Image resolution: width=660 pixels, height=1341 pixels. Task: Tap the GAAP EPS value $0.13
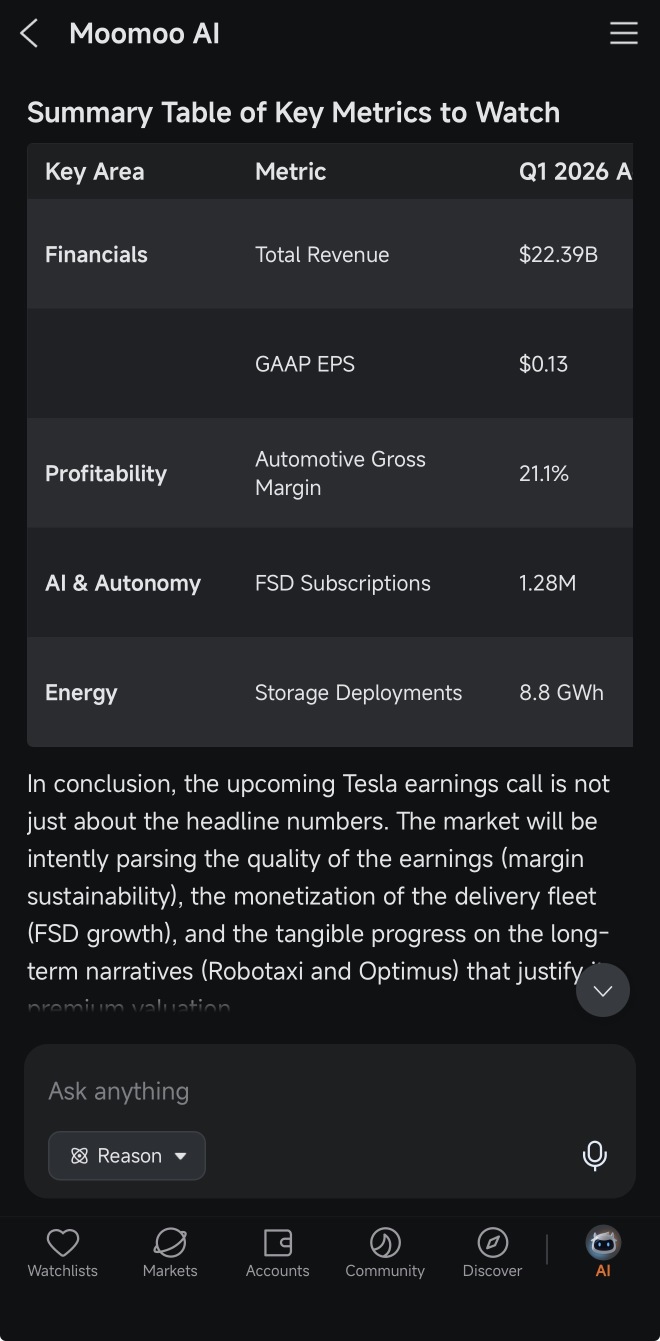[x=543, y=364]
